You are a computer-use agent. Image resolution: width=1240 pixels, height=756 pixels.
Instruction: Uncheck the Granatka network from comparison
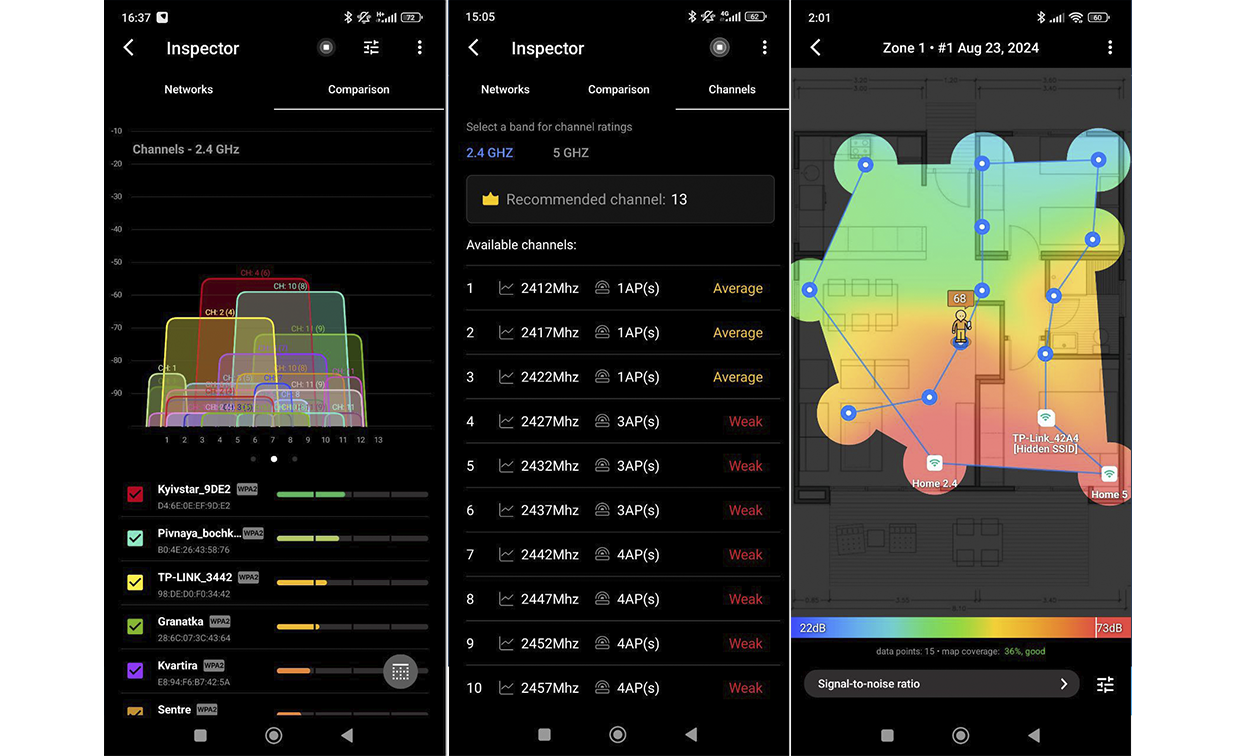coord(135,625)
